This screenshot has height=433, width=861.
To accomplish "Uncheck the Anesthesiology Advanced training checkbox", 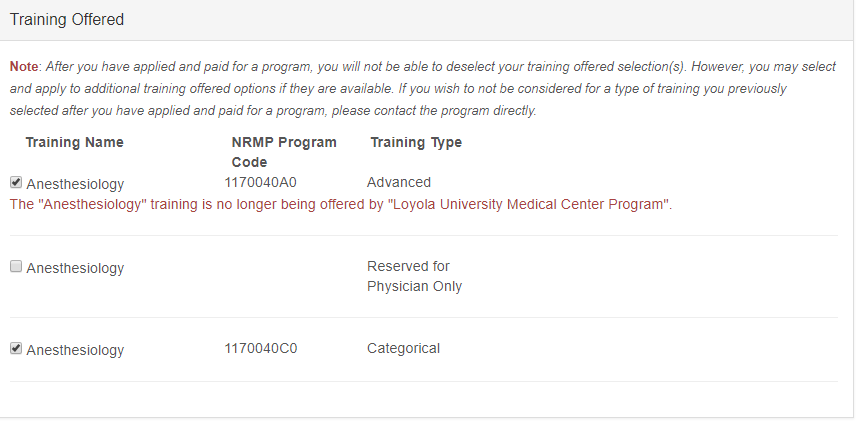I will 16,182.
